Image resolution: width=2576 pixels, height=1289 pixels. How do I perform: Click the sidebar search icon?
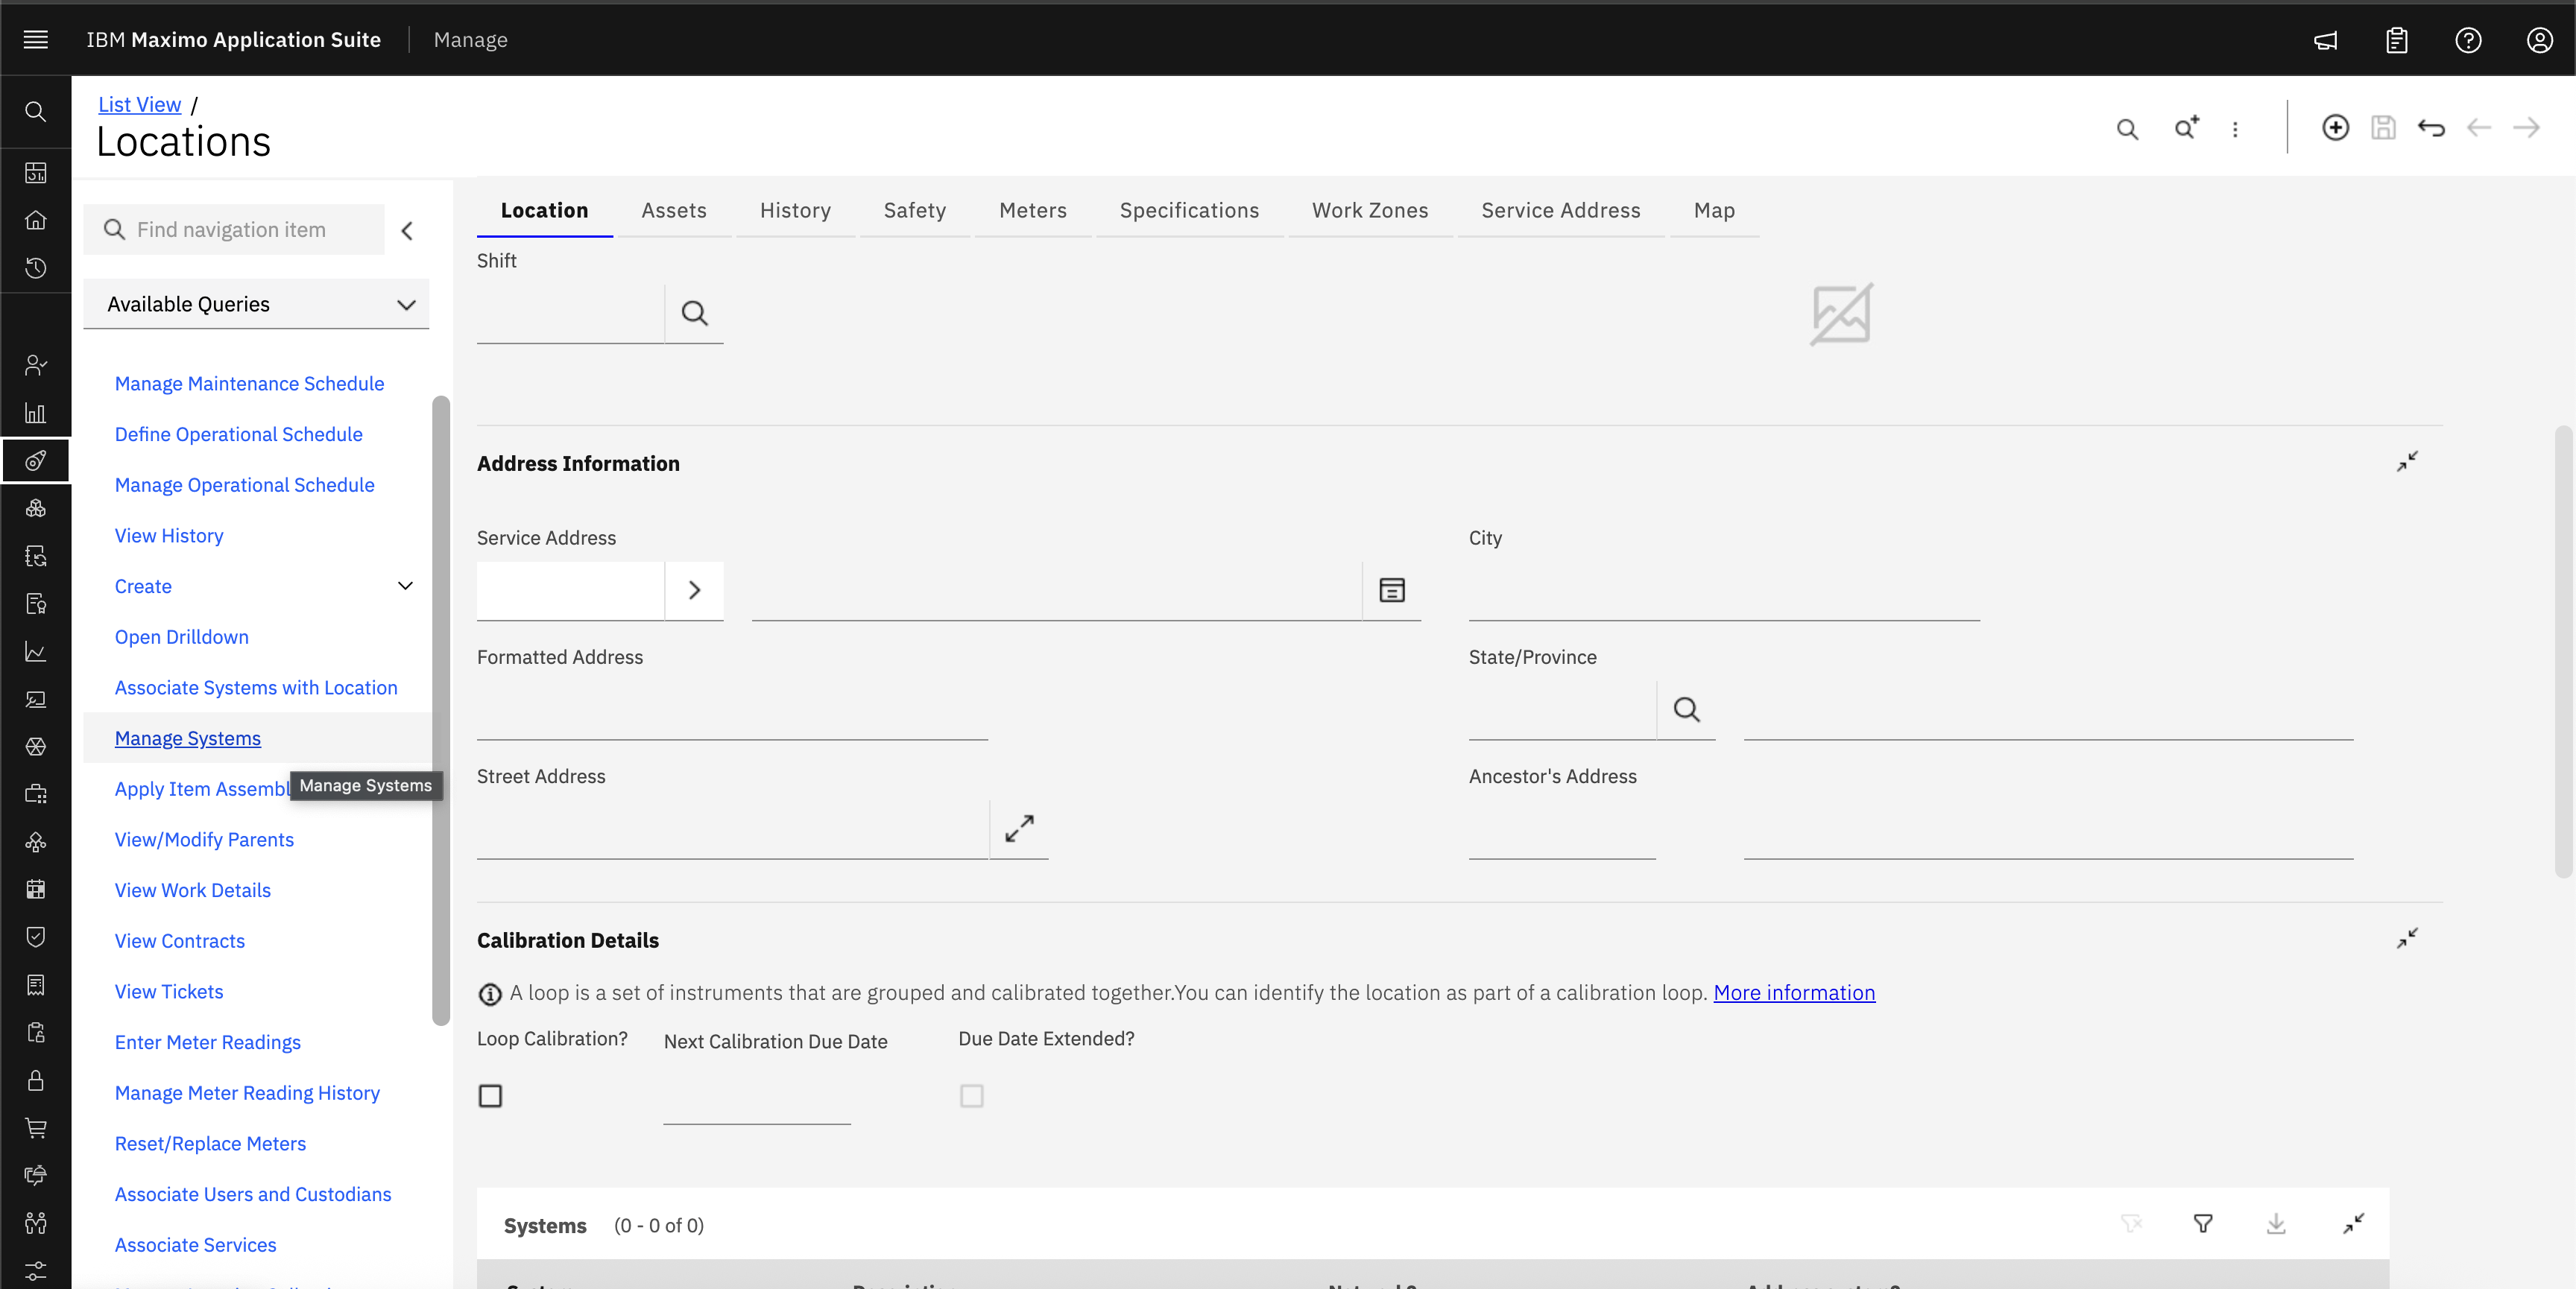point(36,111)
